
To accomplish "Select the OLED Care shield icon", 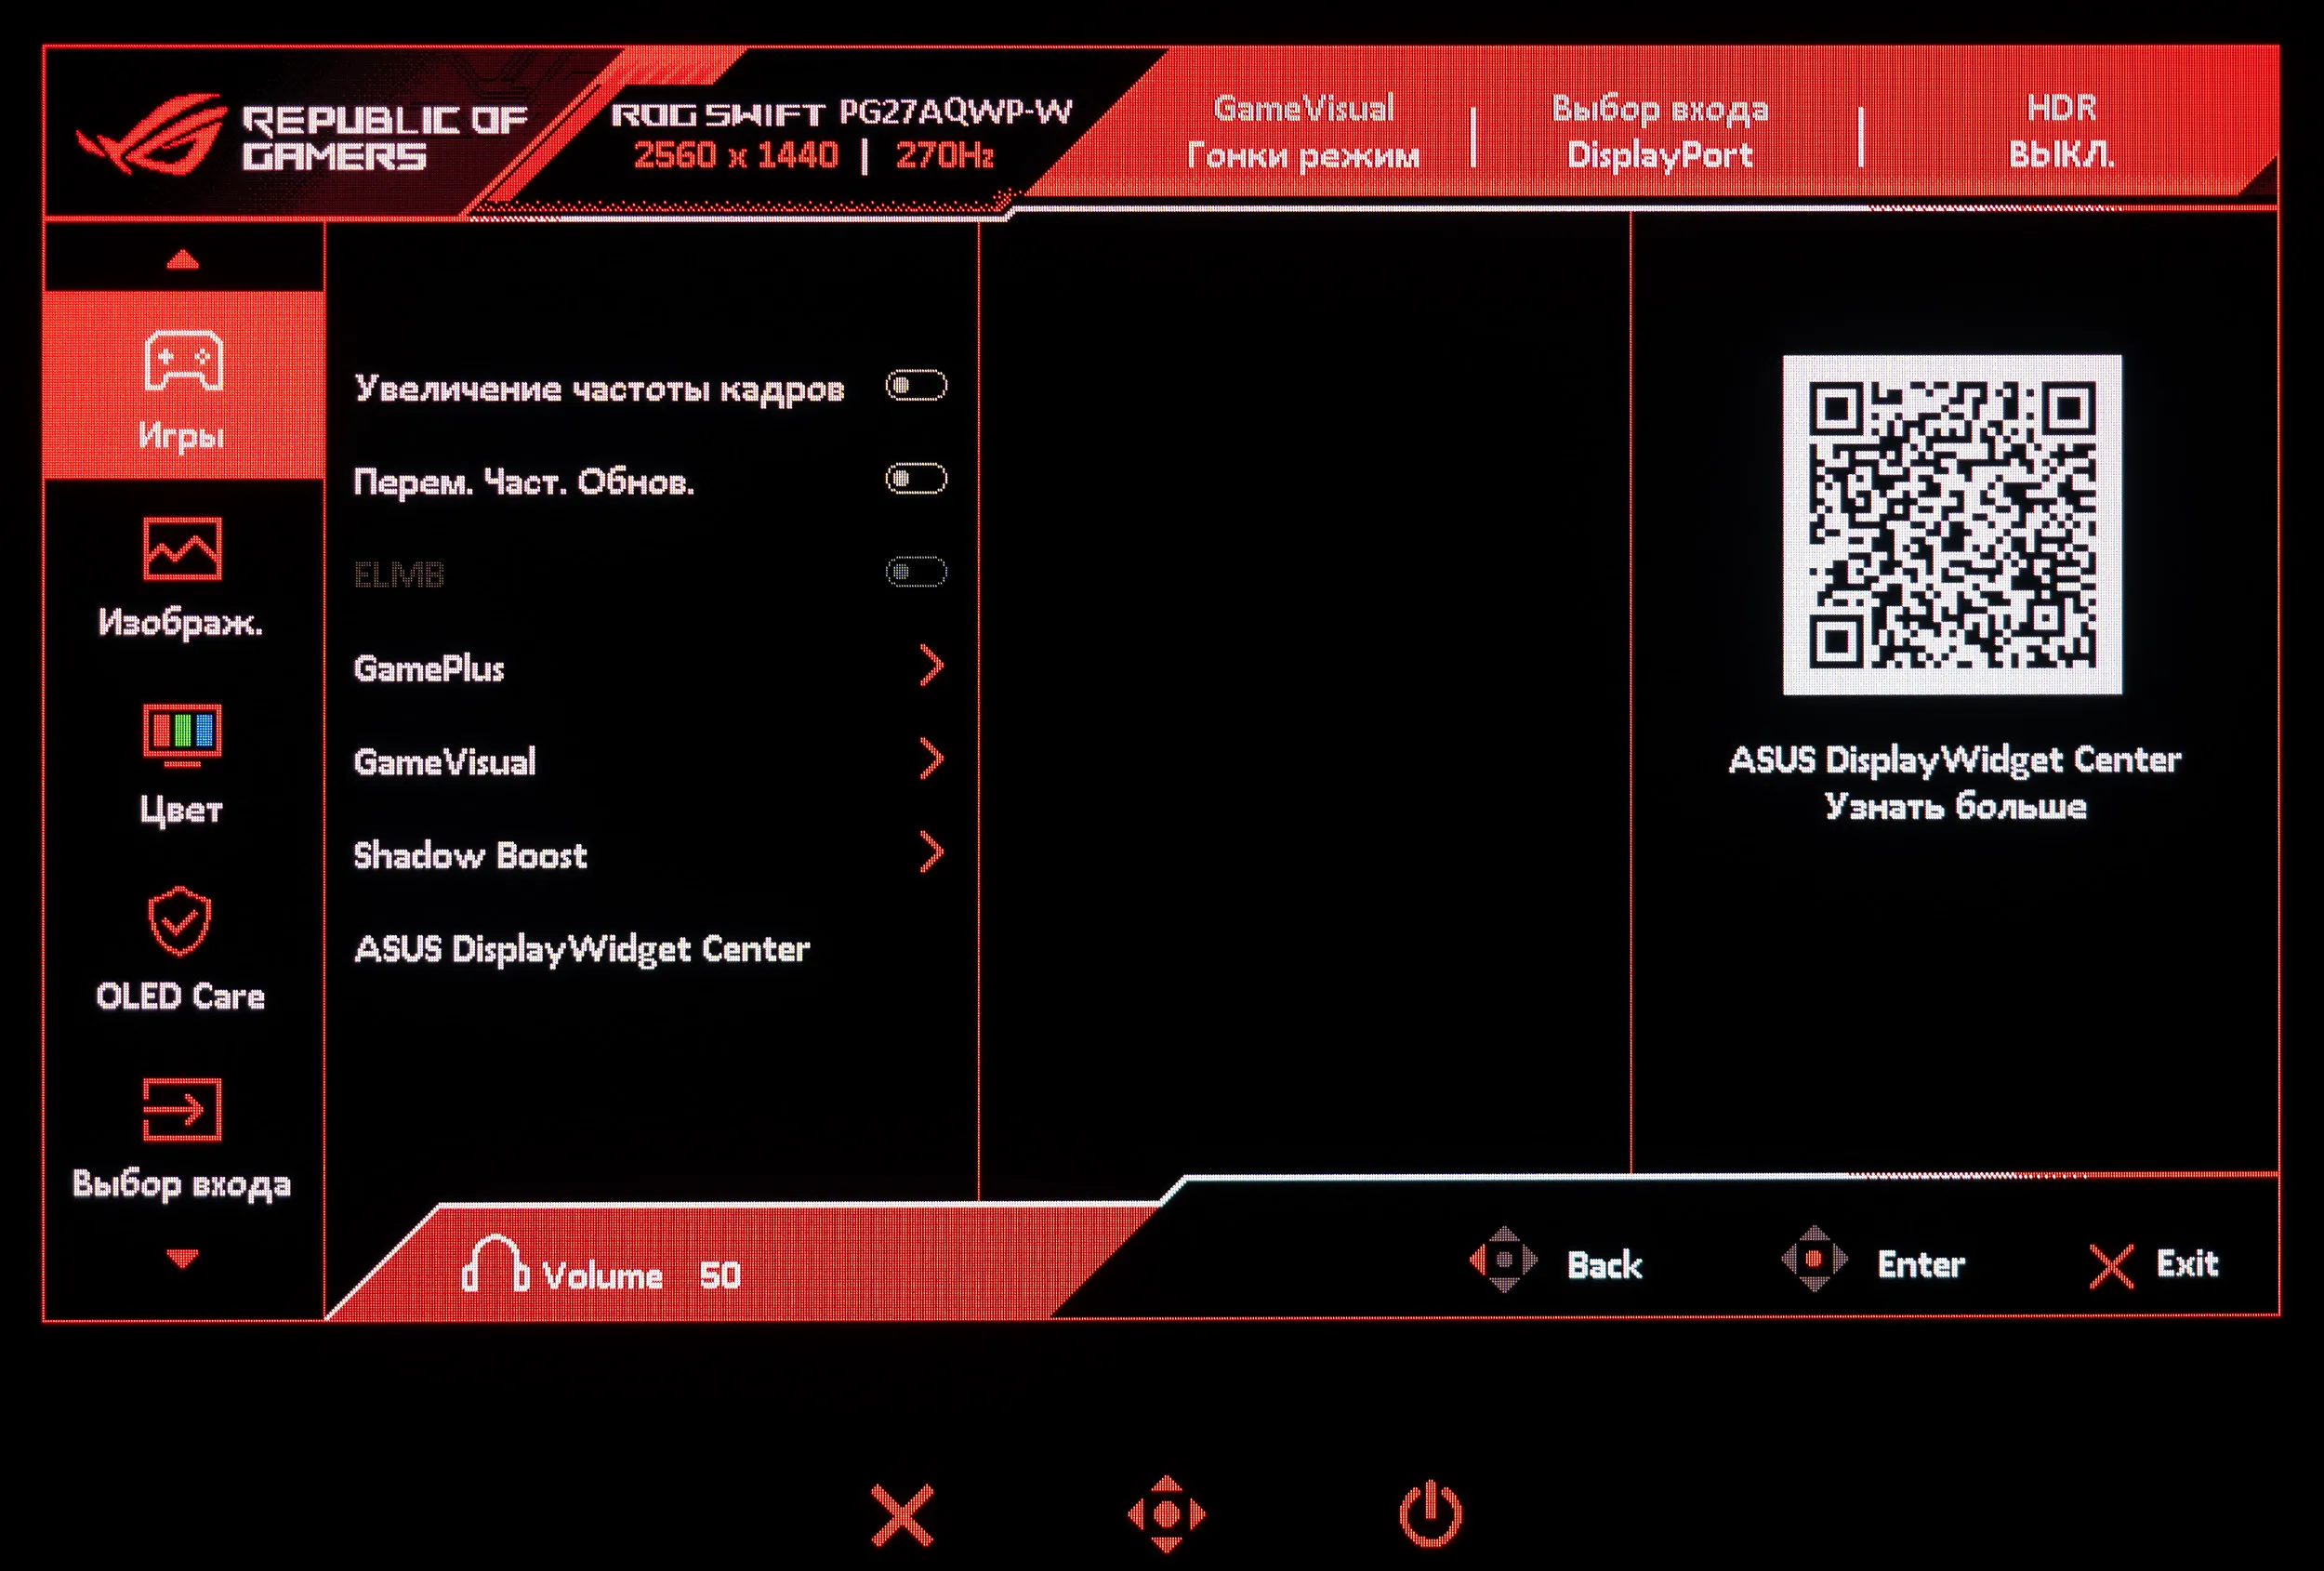I will (x=180, y=921).
